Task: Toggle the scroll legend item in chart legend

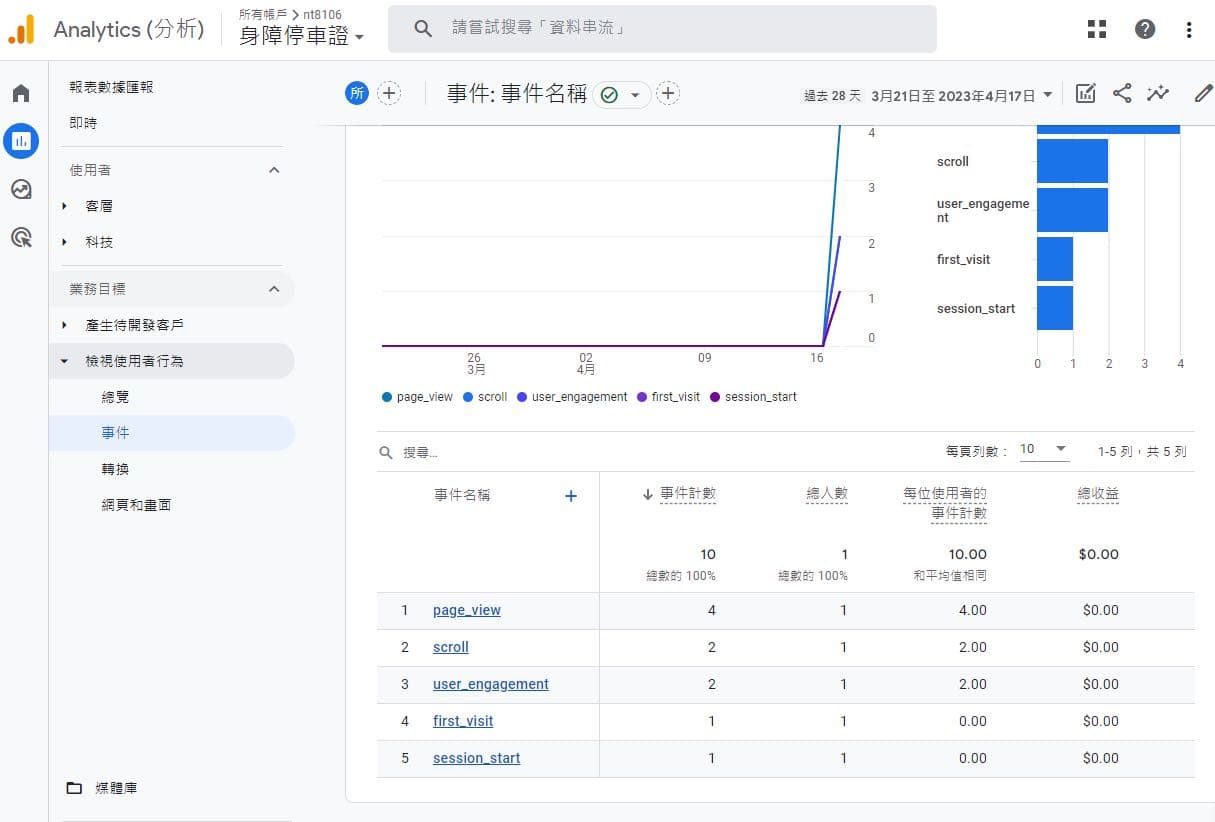Action: click(484, 396)
